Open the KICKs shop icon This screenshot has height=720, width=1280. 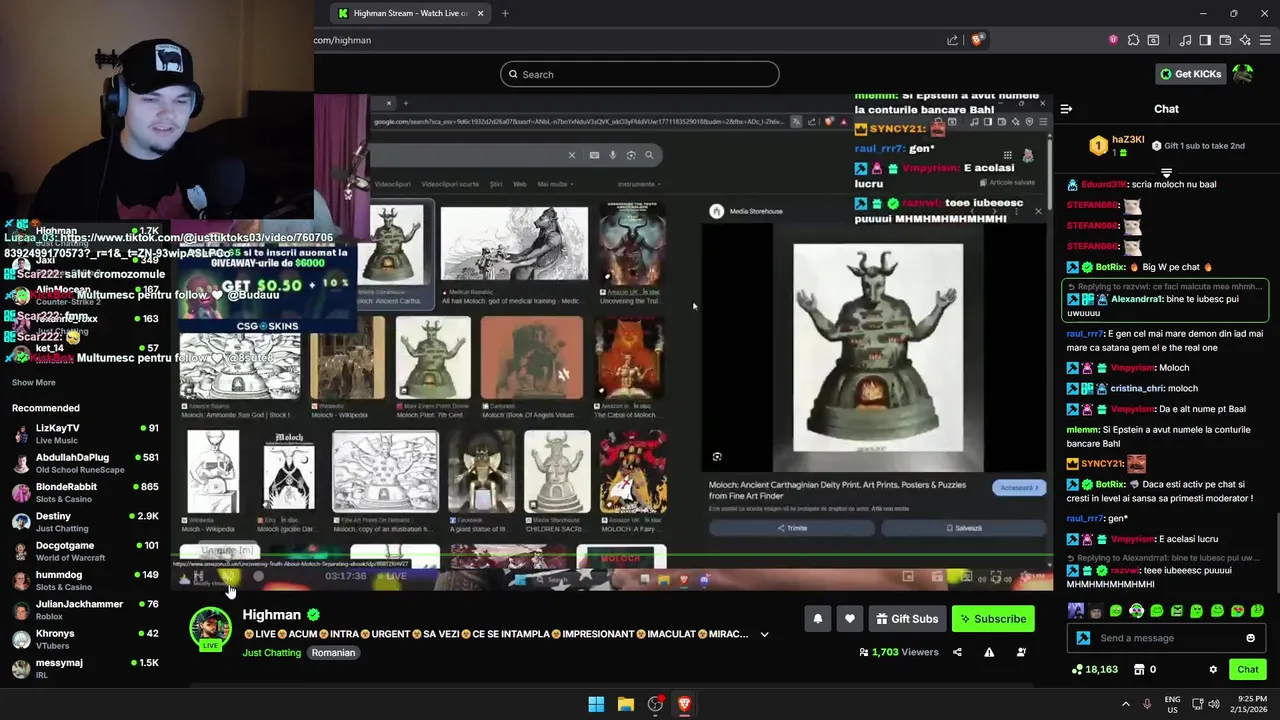point(1138,669)
